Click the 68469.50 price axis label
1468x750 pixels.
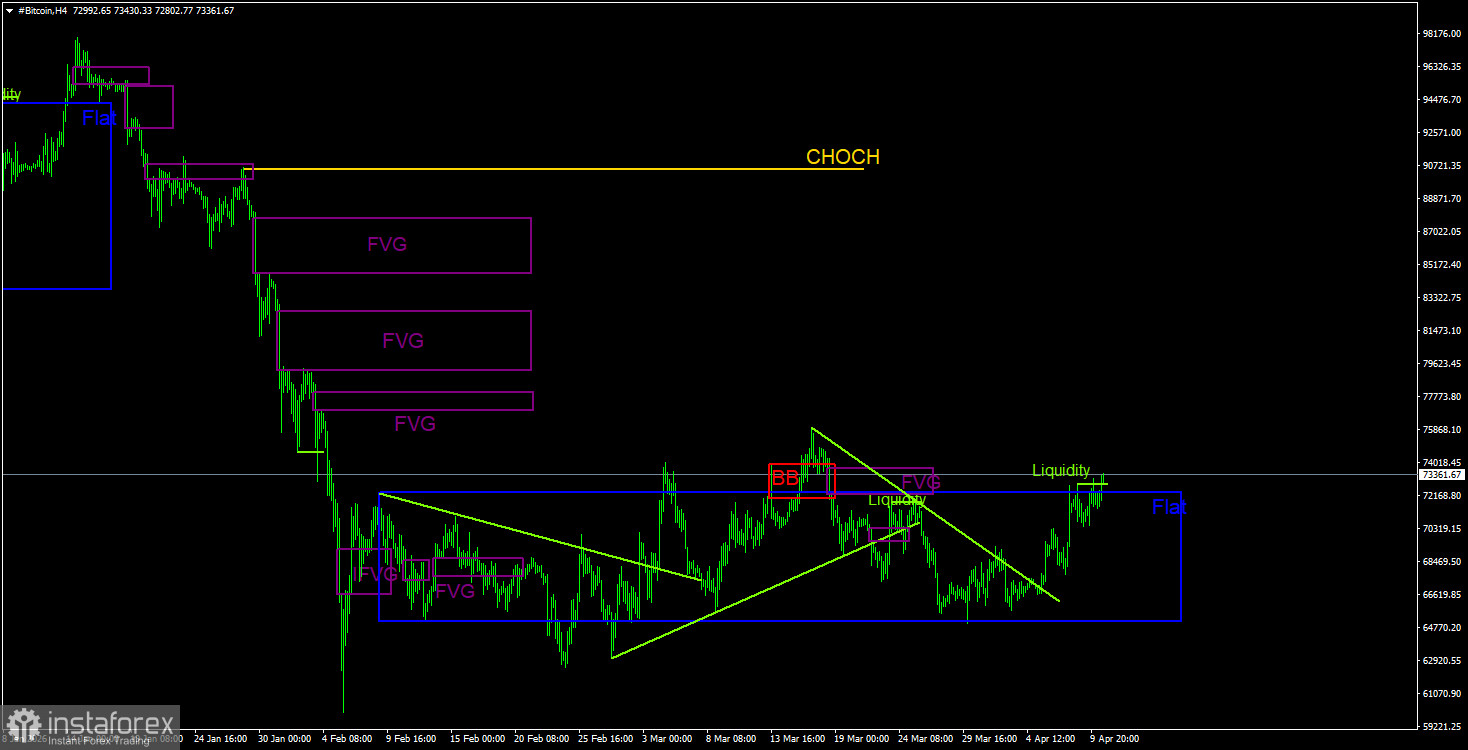point(1442,562)
